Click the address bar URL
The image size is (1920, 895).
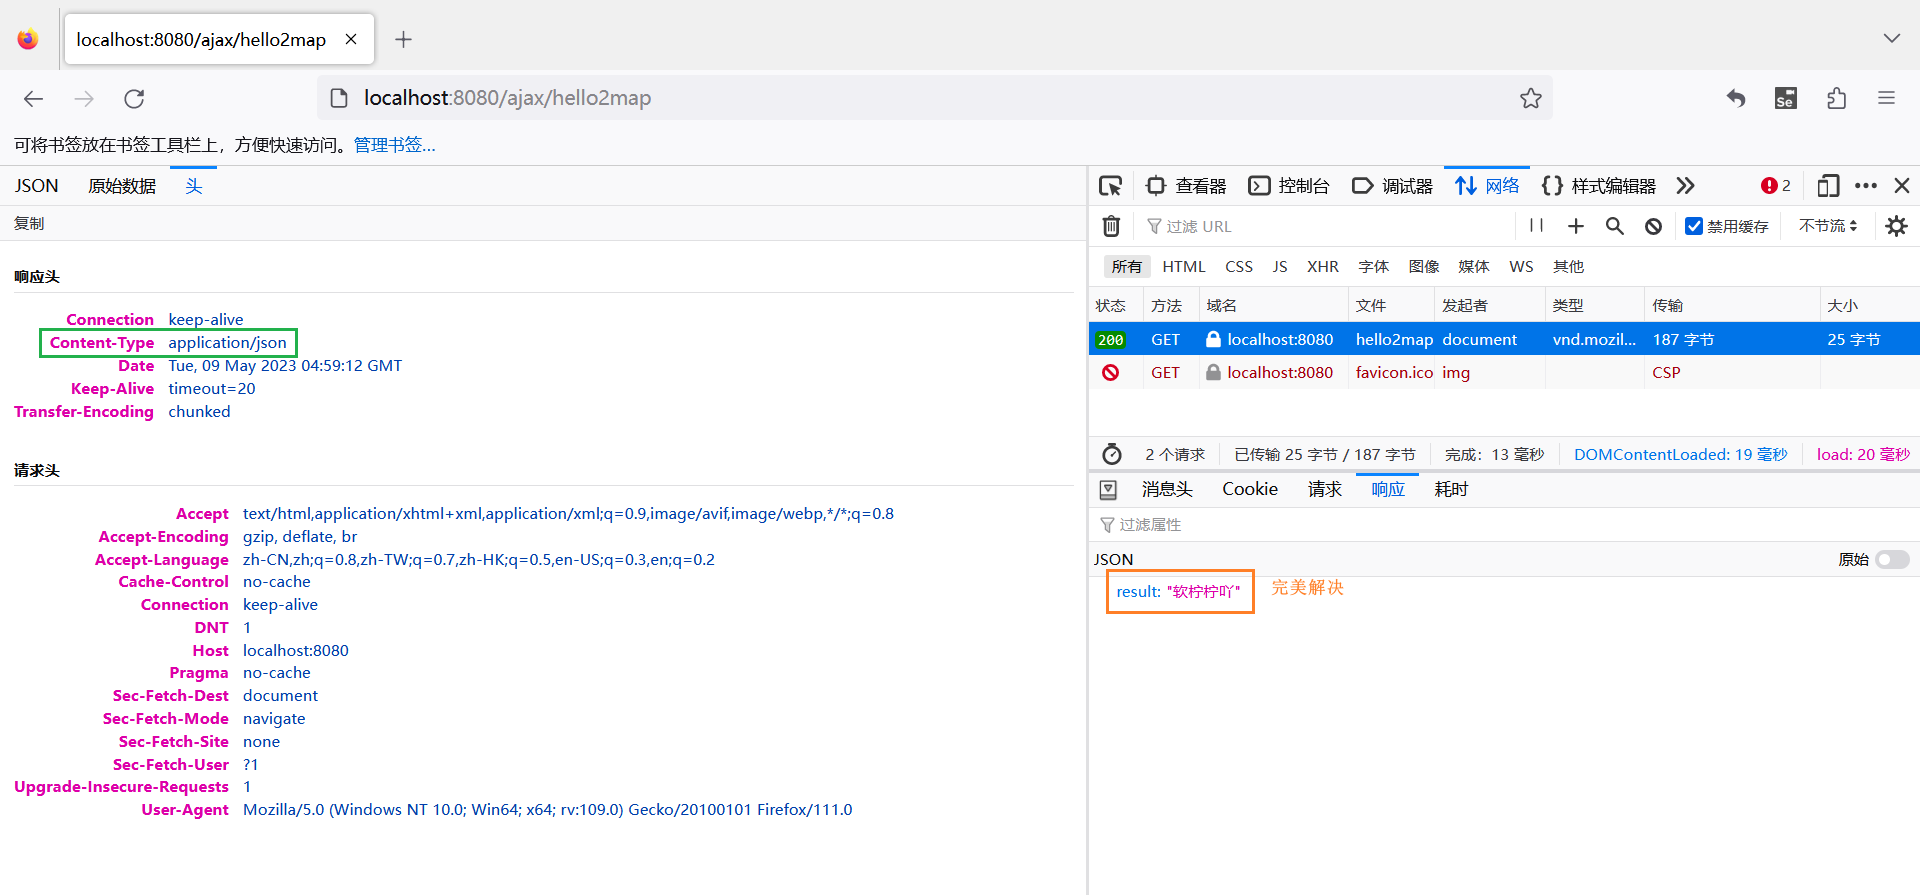507,98
